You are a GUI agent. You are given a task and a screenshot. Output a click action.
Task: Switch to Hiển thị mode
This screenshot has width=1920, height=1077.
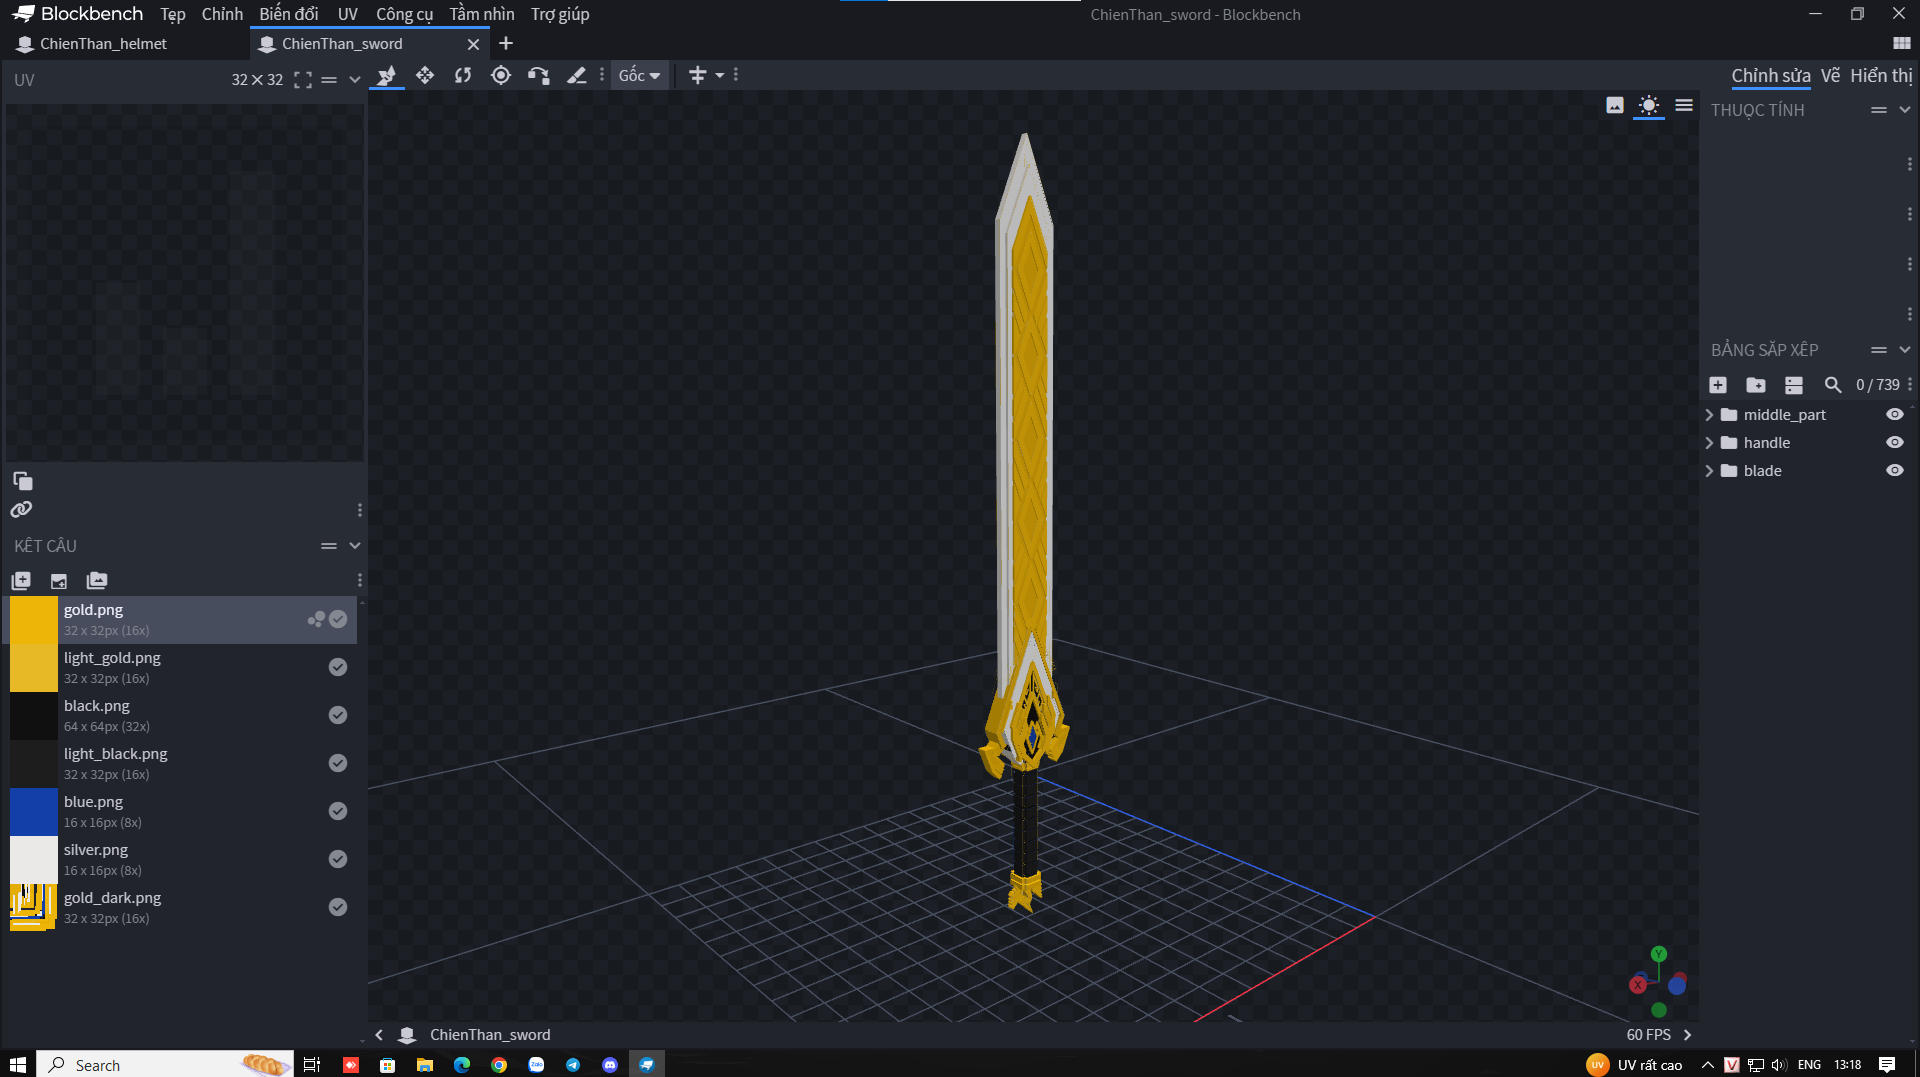coord(1880,76)
